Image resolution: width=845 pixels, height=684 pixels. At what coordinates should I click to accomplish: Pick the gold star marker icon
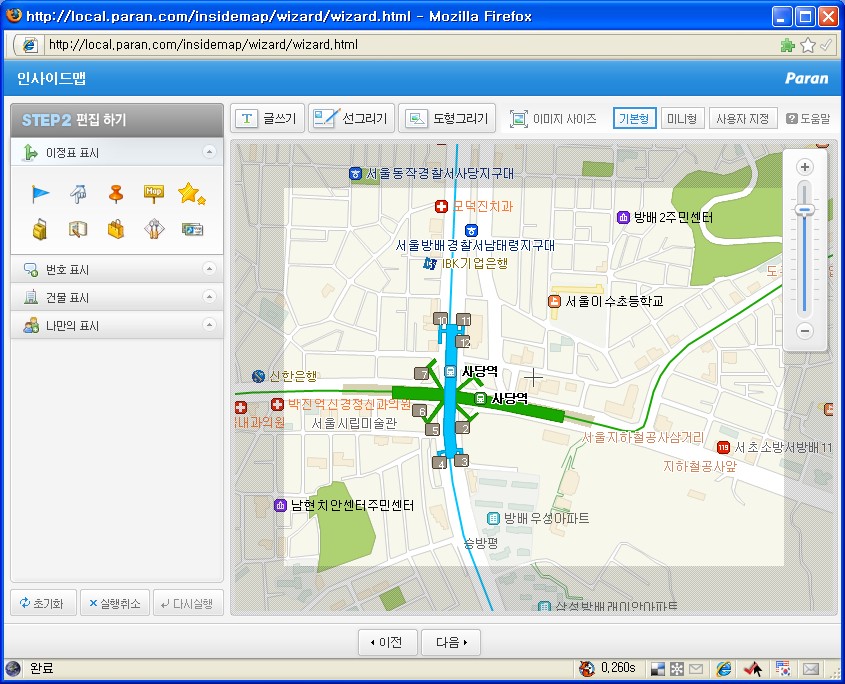tap(192, 194)
